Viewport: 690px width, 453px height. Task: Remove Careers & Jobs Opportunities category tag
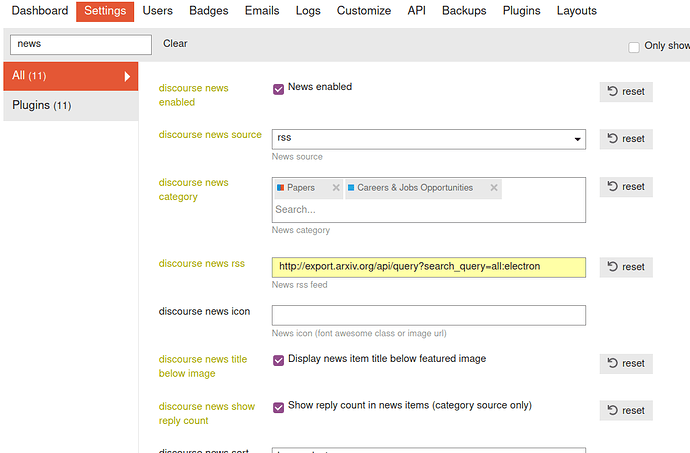coord(494,188)
